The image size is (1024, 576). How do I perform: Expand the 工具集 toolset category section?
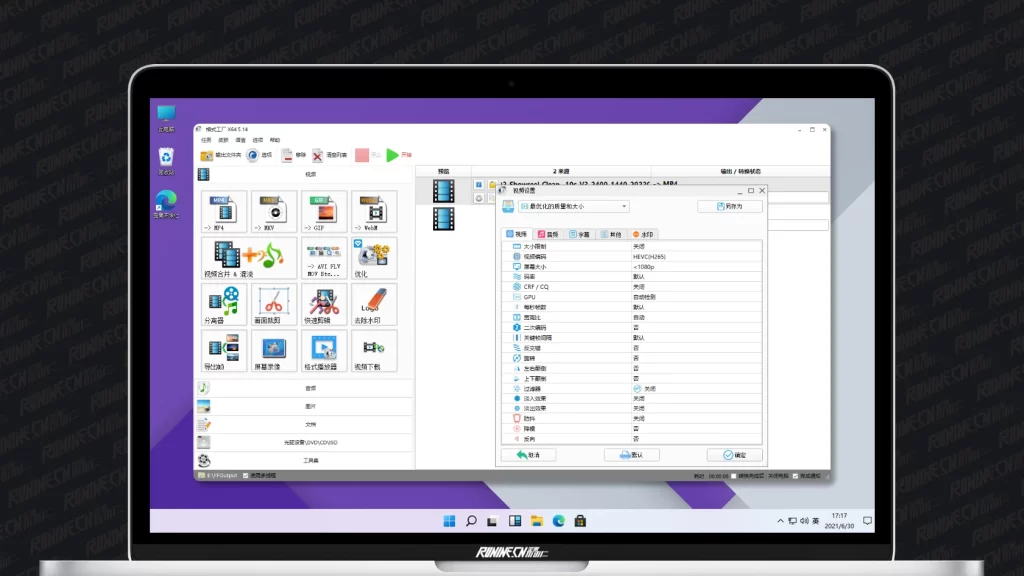310,460
